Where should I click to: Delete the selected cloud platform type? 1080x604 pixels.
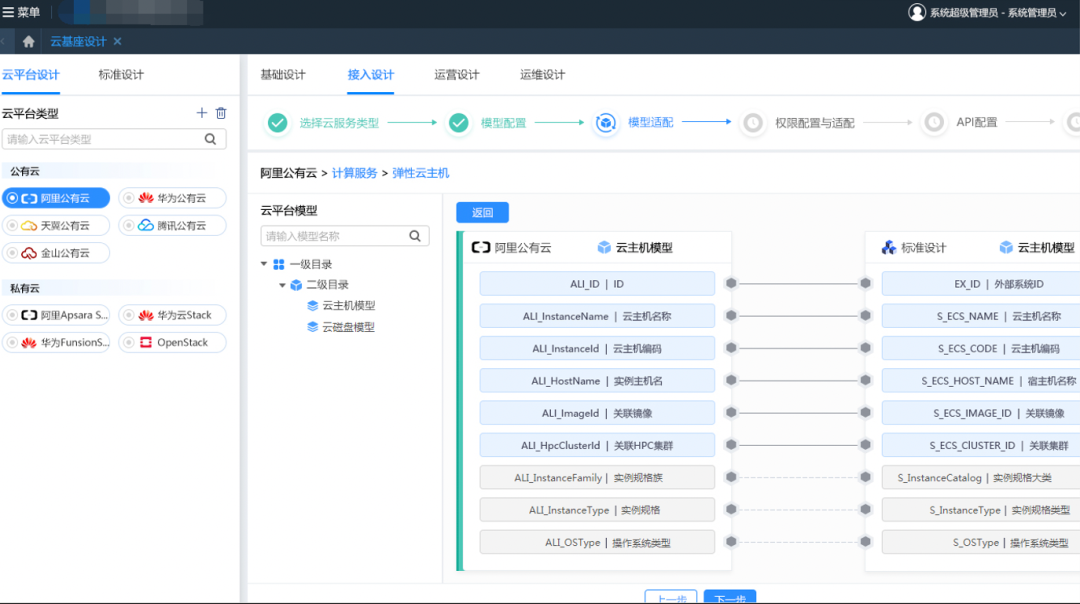pyautogui.click(x=221, y=113)
